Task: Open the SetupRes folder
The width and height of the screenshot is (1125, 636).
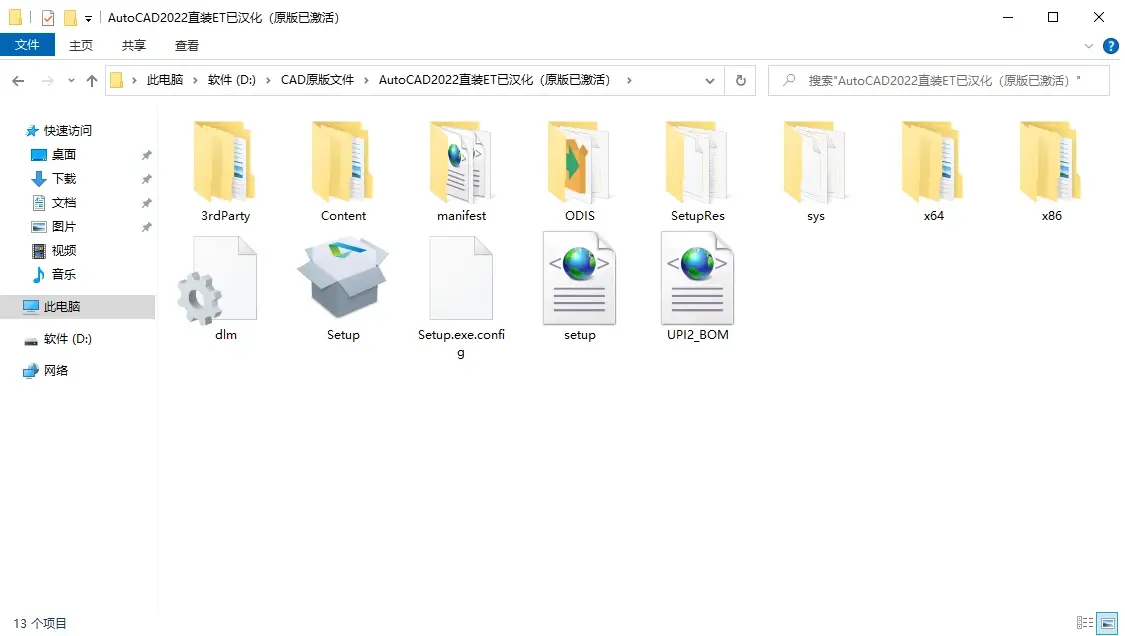Action: [697, 172]
